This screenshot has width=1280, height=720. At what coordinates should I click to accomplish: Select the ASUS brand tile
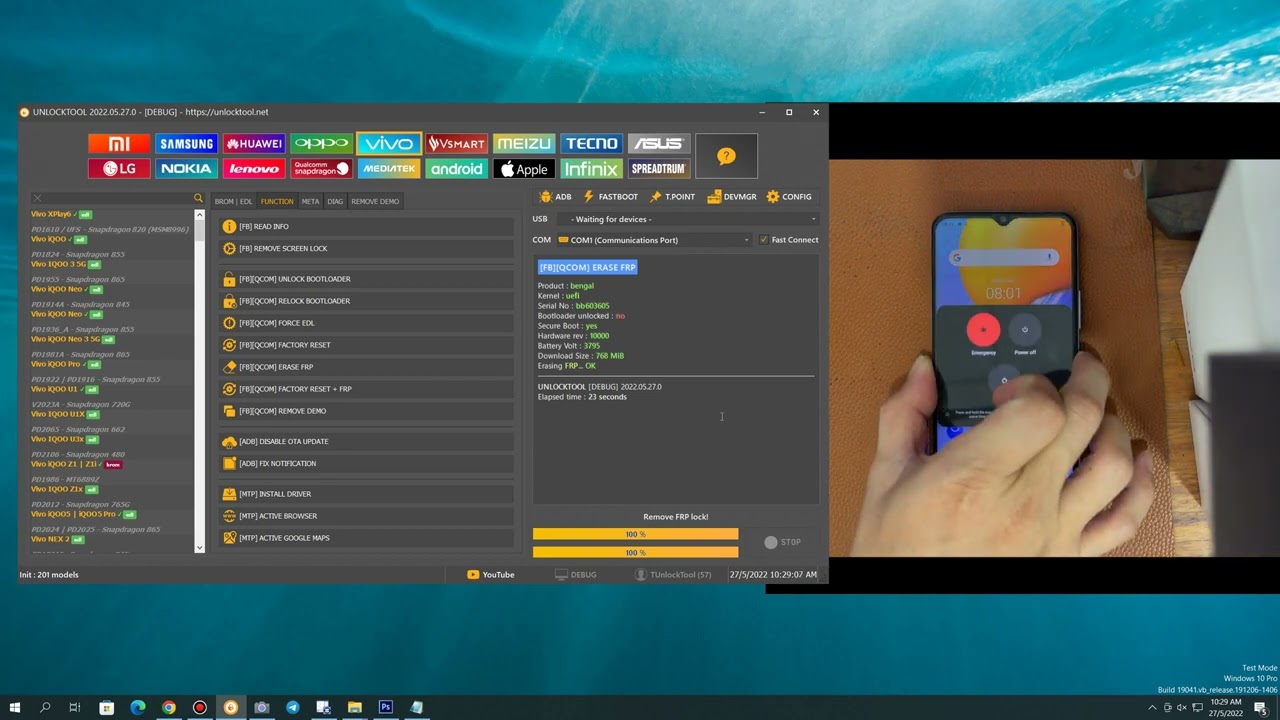tap(658, 144)
